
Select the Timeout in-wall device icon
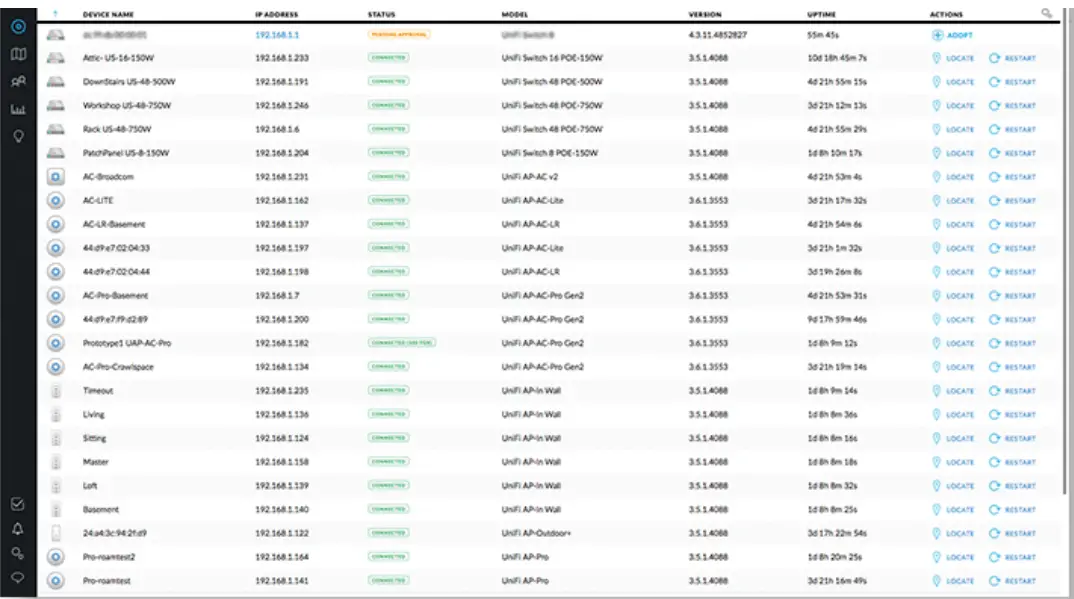56,391
